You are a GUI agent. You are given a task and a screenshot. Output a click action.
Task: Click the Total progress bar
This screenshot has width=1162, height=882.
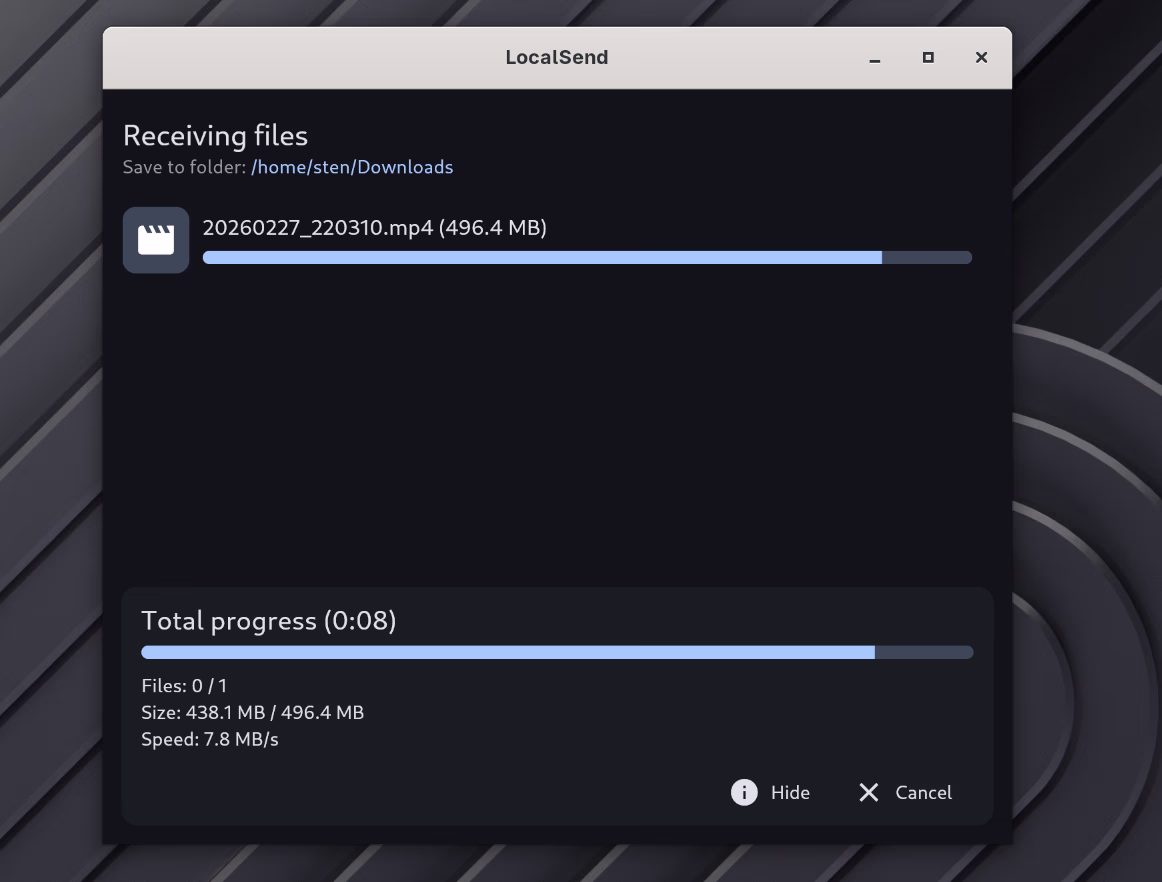pos(557,651)
